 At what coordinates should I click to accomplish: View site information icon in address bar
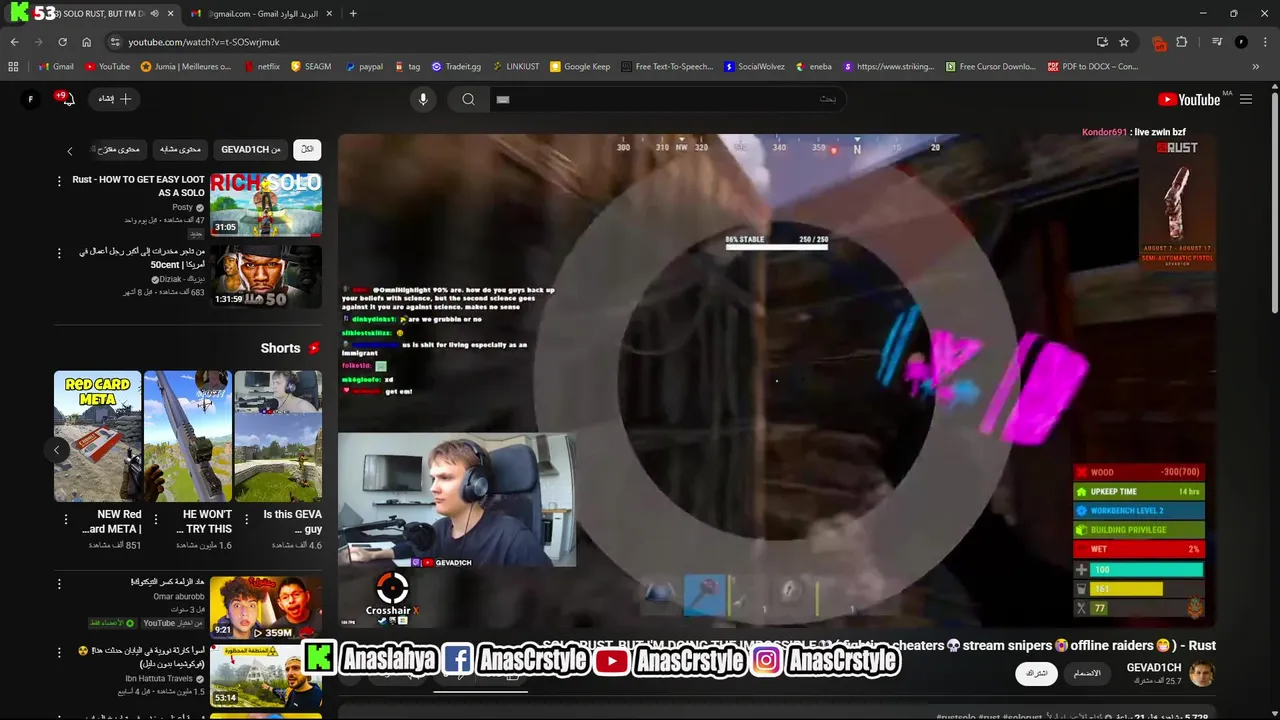click(x=115, y=42)
